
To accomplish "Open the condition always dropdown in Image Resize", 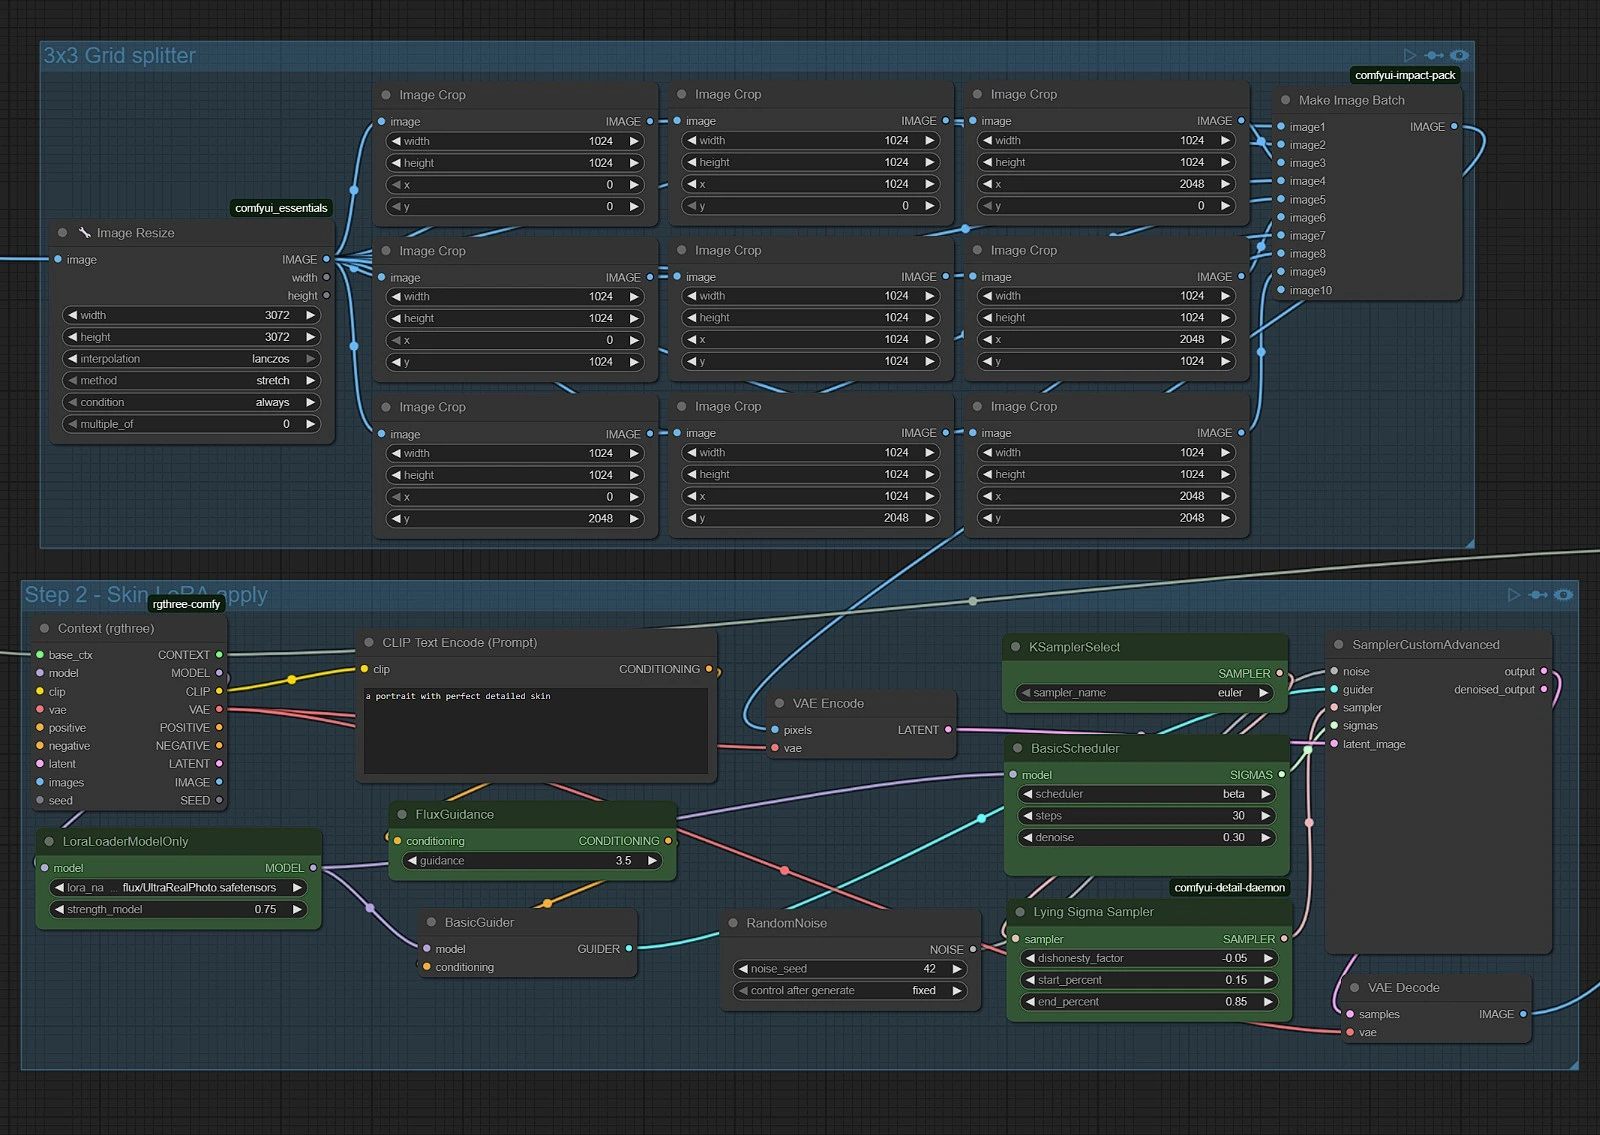I will (191, 403).
